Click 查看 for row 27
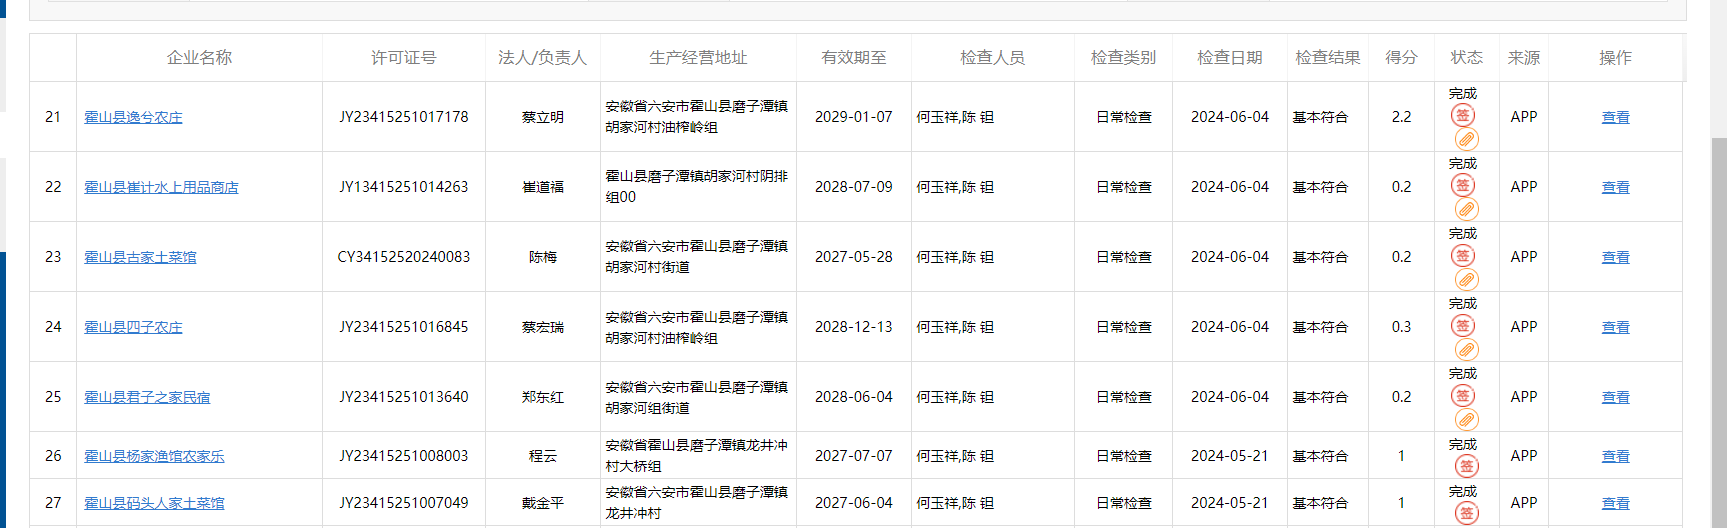 click(1615, 503)
